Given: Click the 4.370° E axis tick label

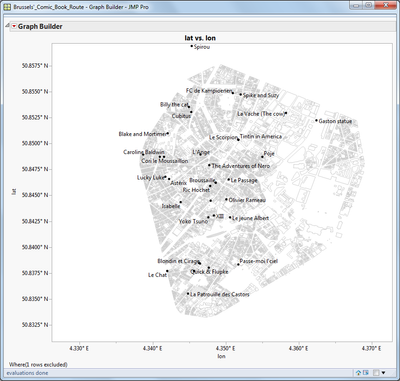Looking at the screenshot, I should coord(372,349).
